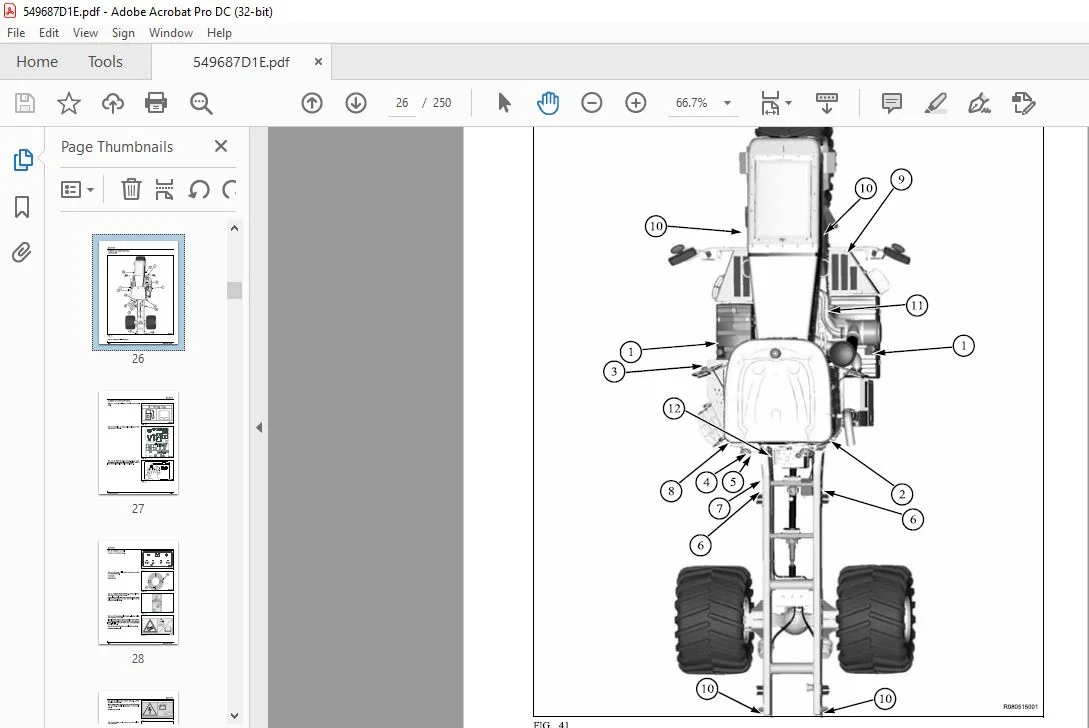Open the Window menu
This screenshot has width=1089, height=728.
(171, 33)
